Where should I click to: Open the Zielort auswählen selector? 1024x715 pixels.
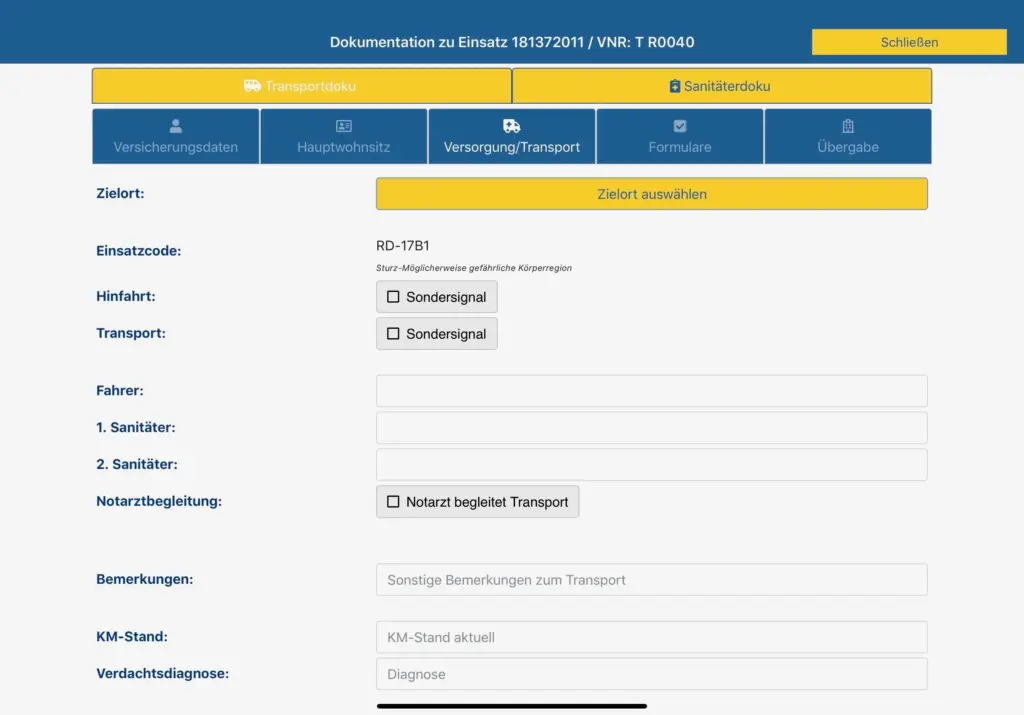pos(651,194)
